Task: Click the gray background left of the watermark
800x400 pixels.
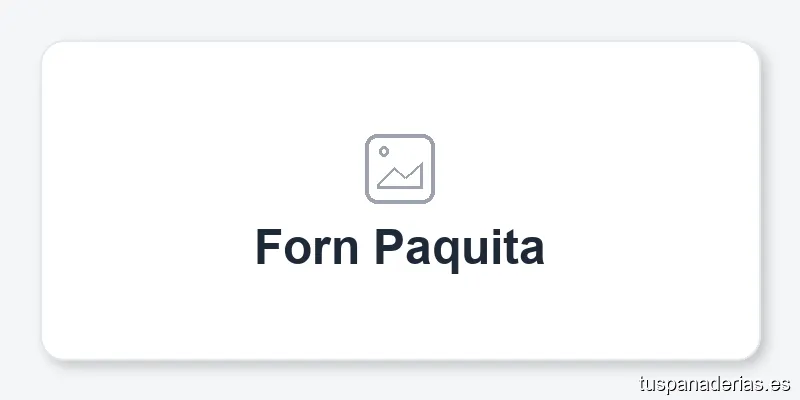Action: pyautogui.click(x=400, y=383)
